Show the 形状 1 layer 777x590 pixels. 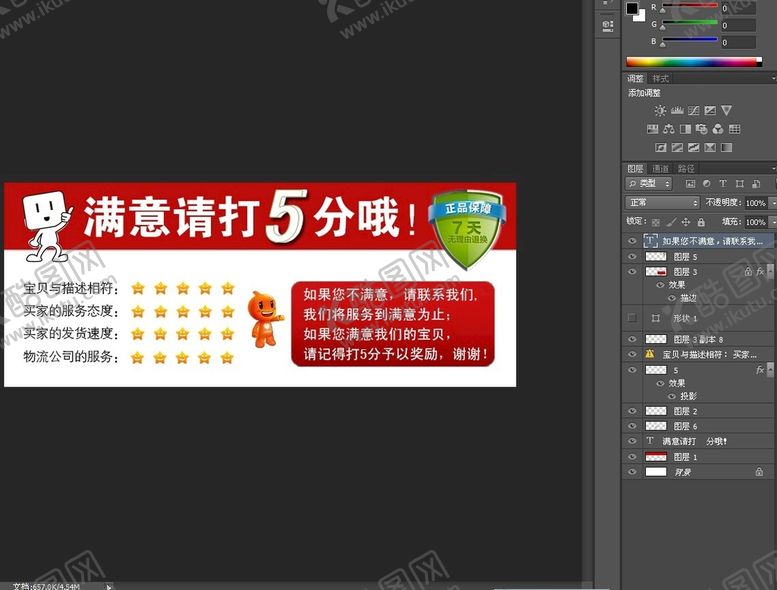pos(631,318)
